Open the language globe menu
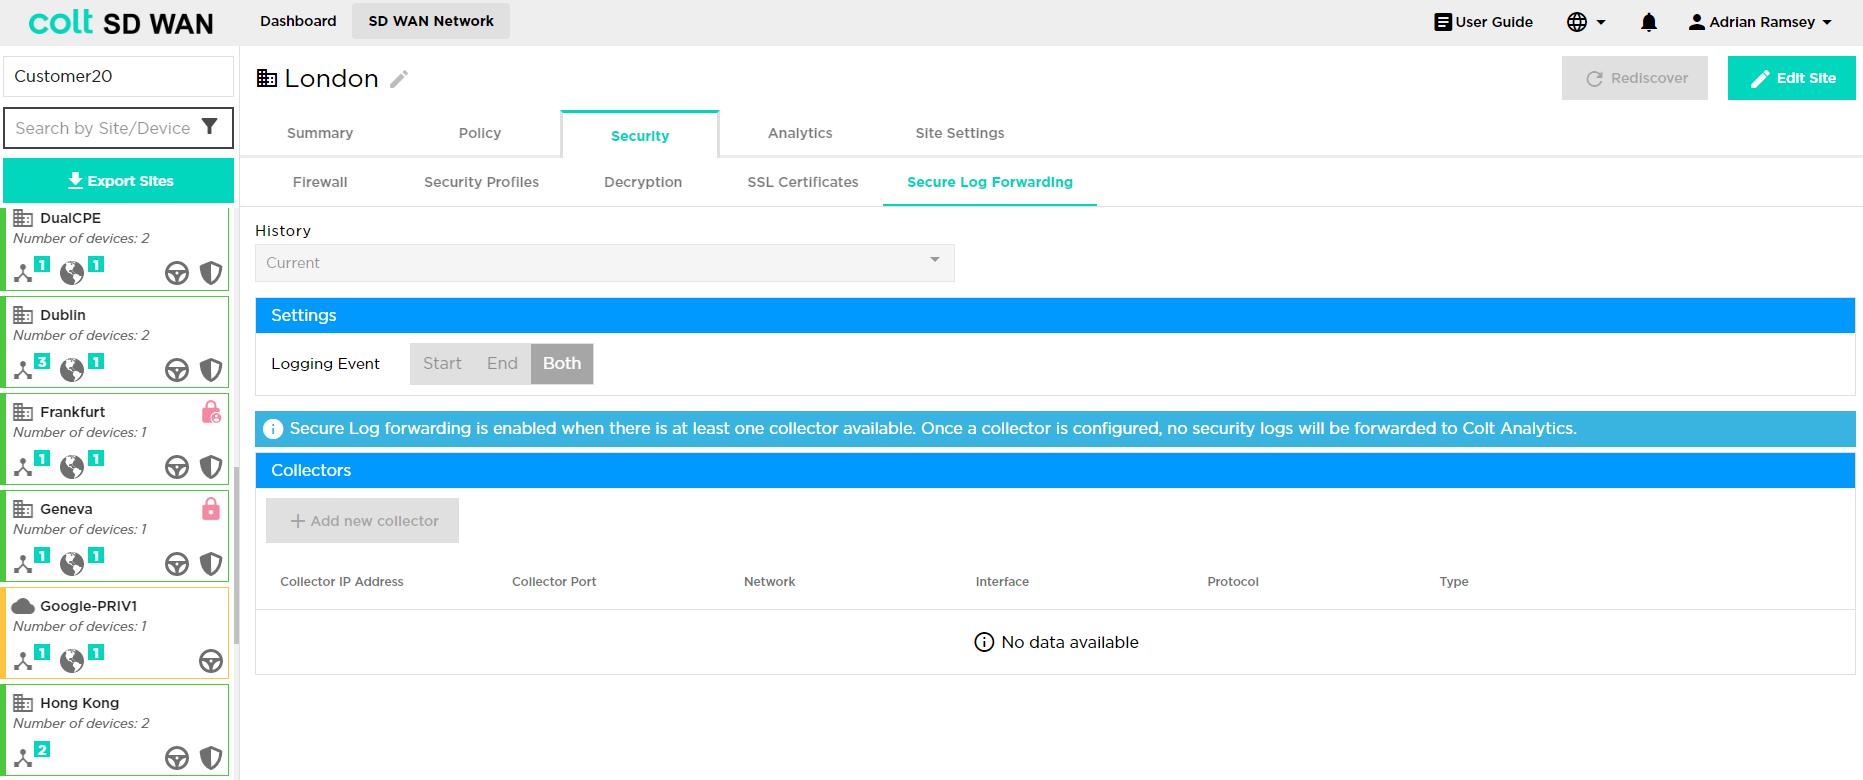This screenshot has height=780, width=1863. click(1586, 22)
